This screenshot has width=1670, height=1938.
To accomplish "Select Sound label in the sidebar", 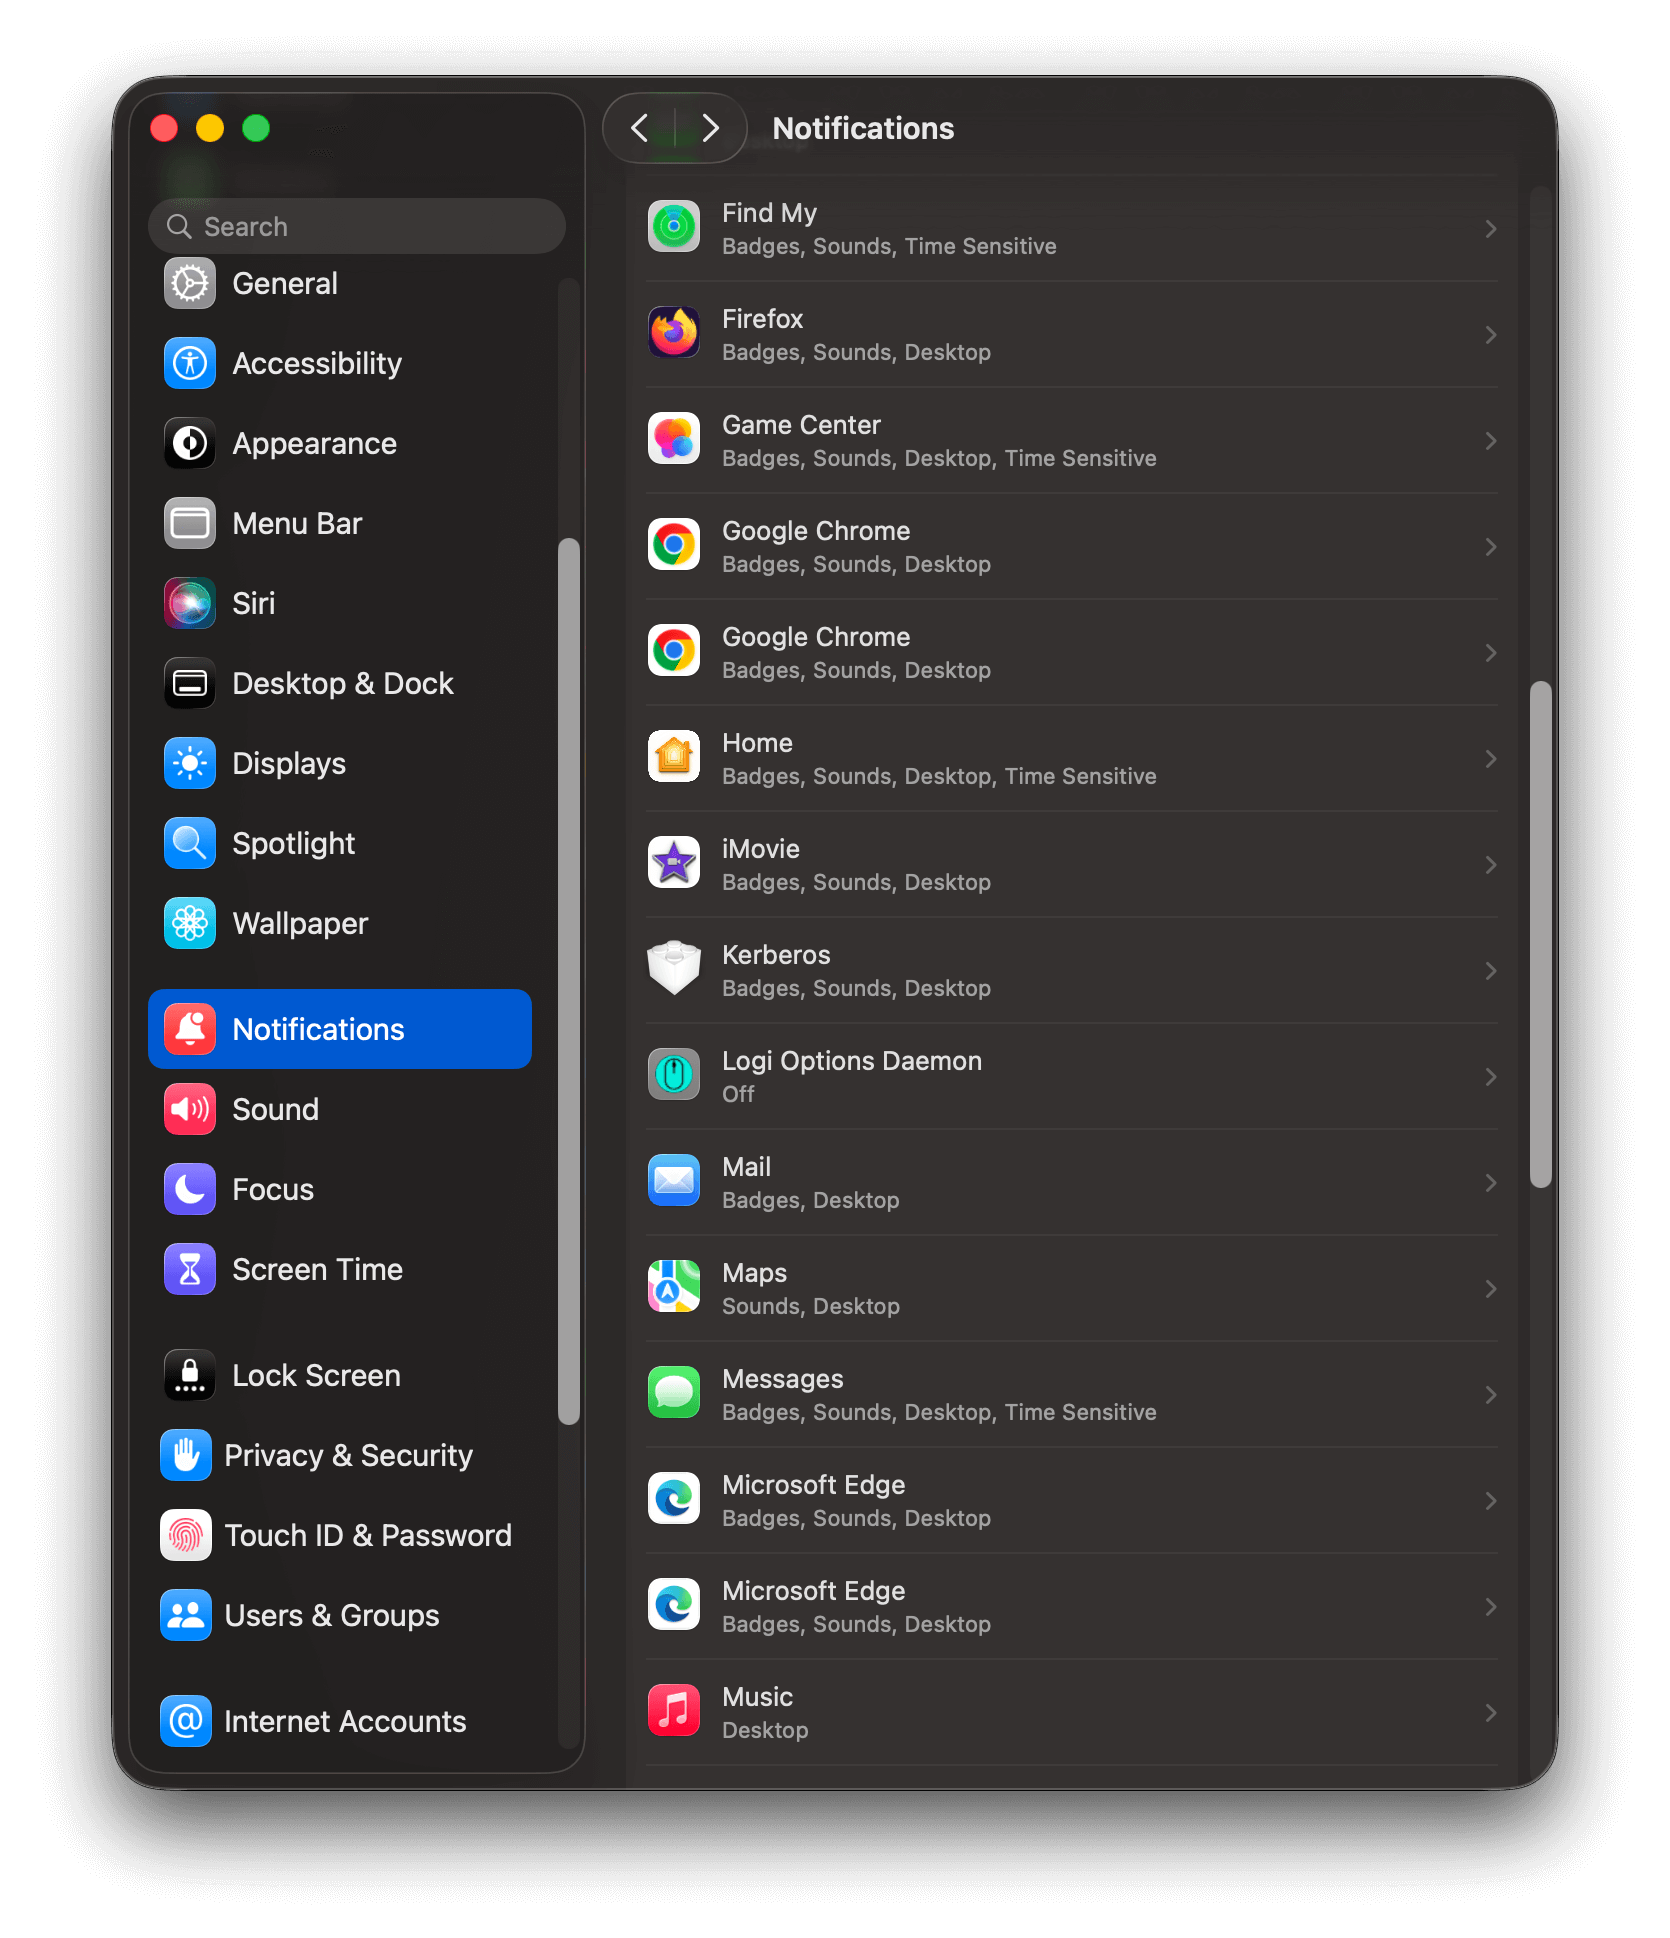I will coord(276,1110).
